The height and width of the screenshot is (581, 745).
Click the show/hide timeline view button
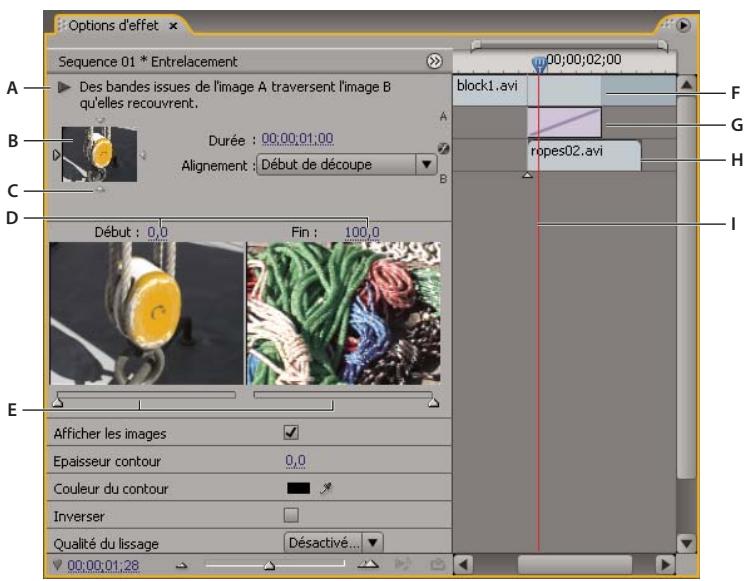[434, 61]
